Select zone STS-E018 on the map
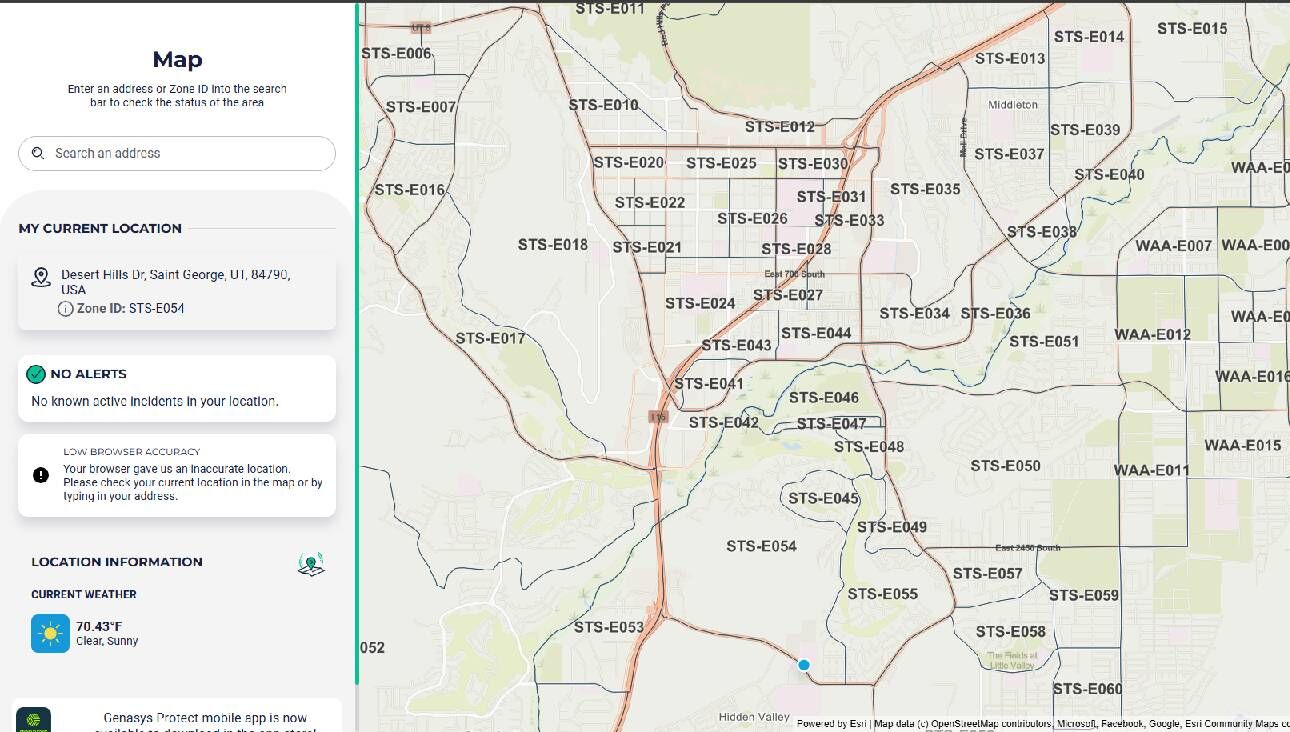The image size is (1290, 732). pos(553,245)
